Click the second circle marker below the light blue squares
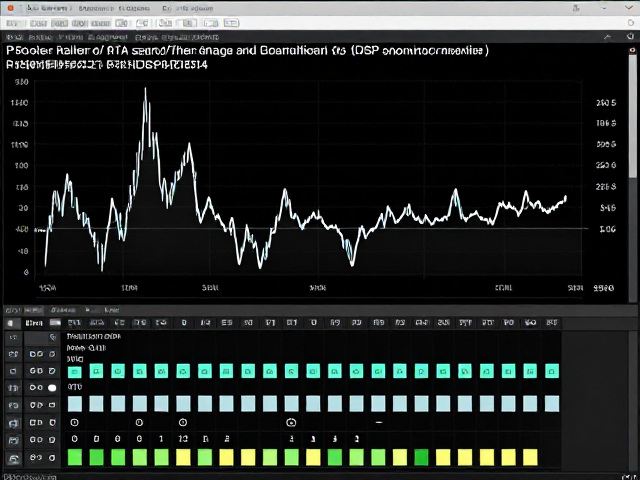The image size is (640, 480). pos(139,422)
